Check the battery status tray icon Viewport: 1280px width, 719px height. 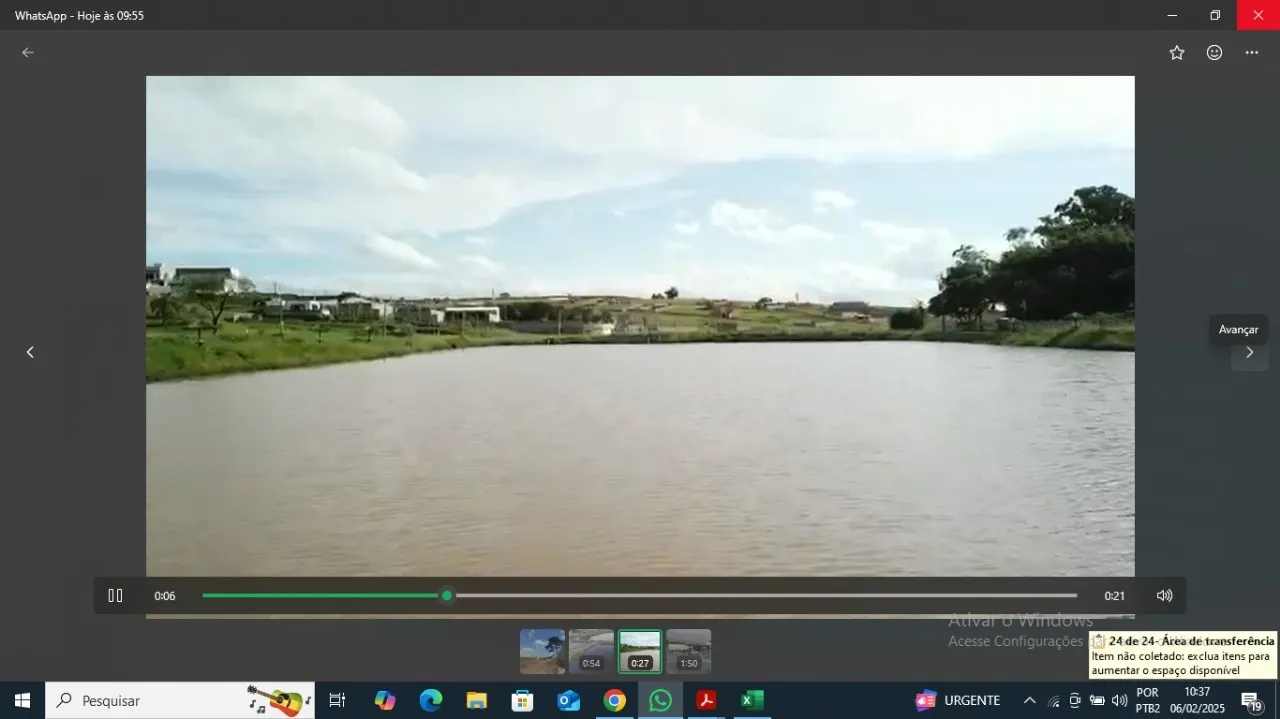click(1097, 700)
